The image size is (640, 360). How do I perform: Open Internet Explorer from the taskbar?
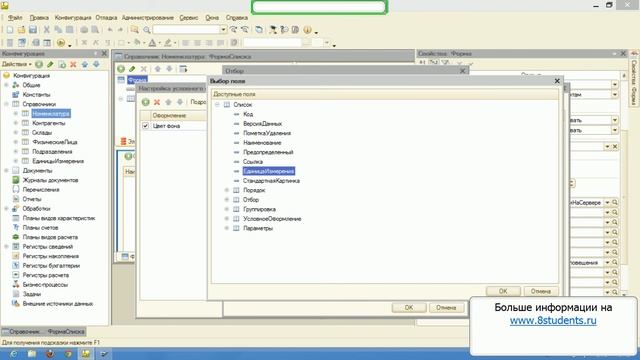click(13, 353)
